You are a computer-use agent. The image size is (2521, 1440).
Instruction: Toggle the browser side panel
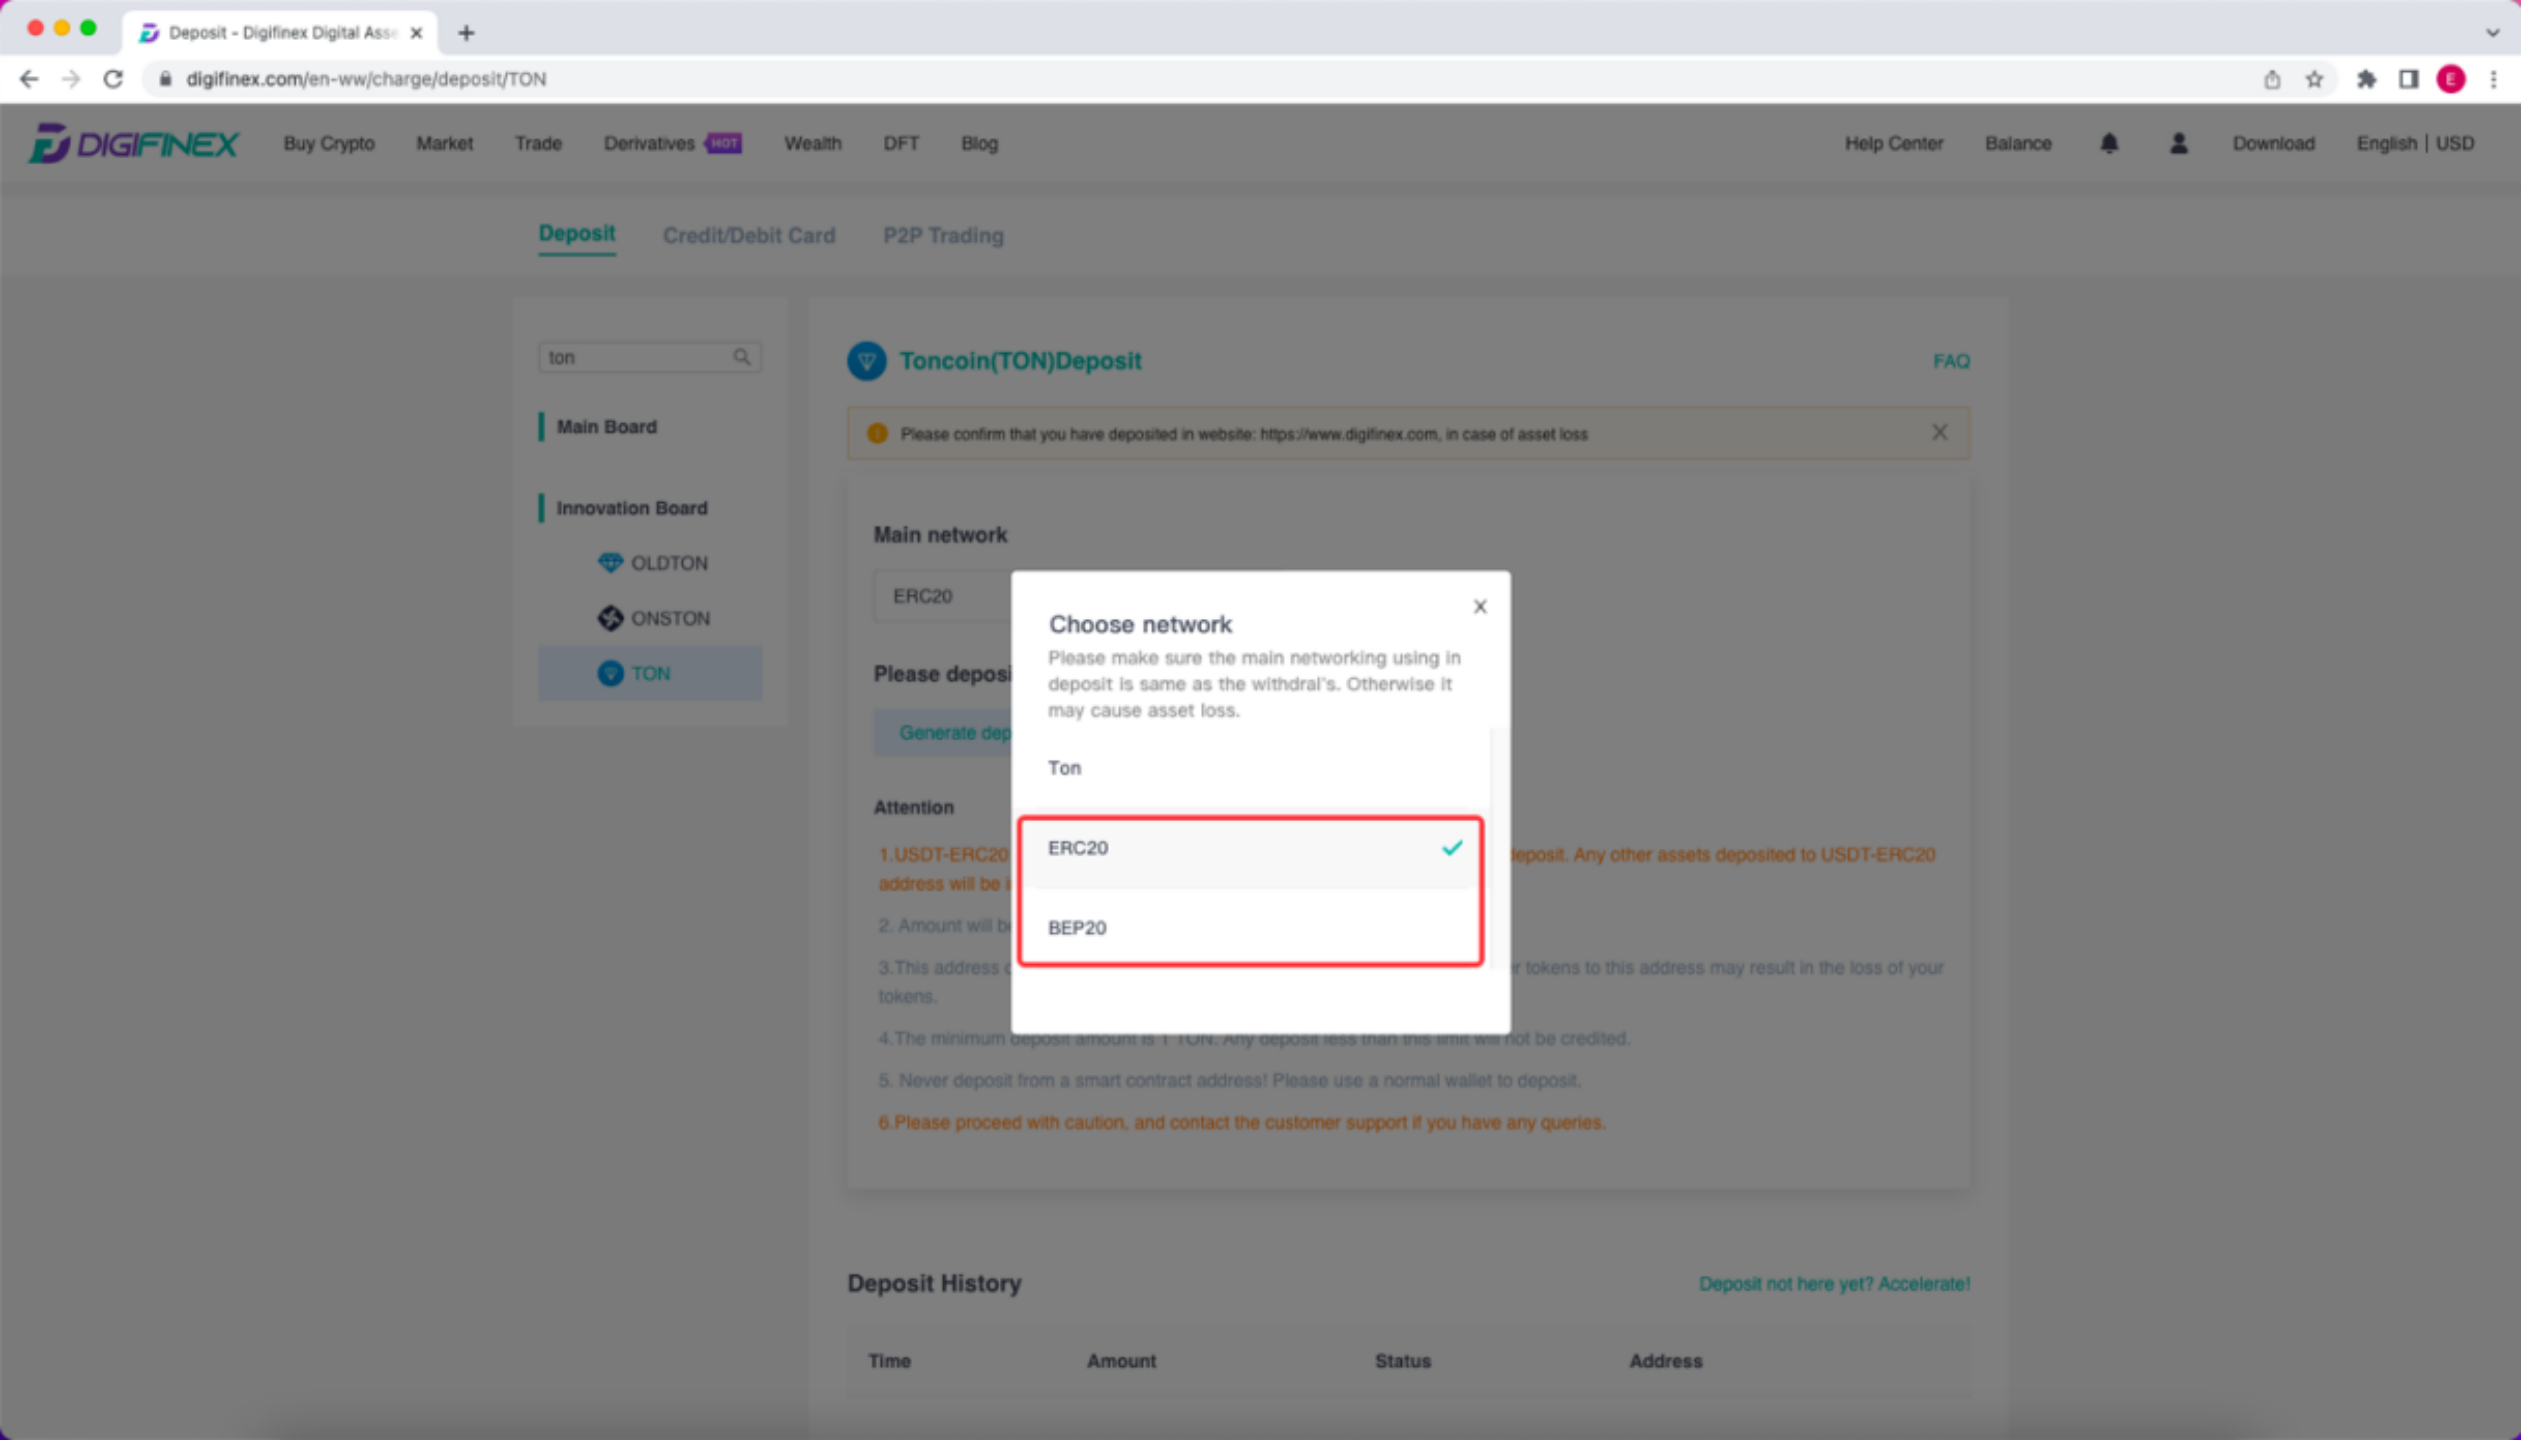coord(2408,79)
